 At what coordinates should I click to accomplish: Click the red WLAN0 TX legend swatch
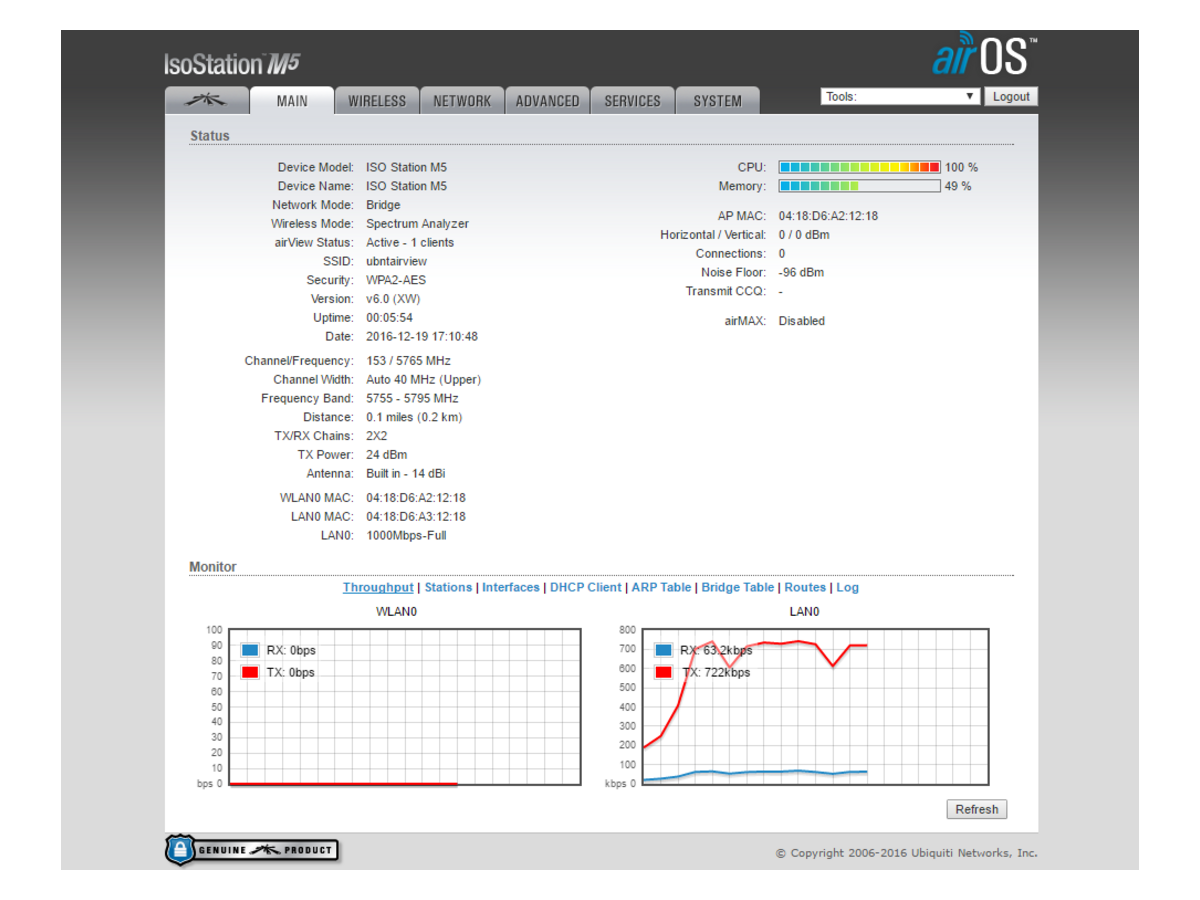pyautogui.click(x=250, y=672)
